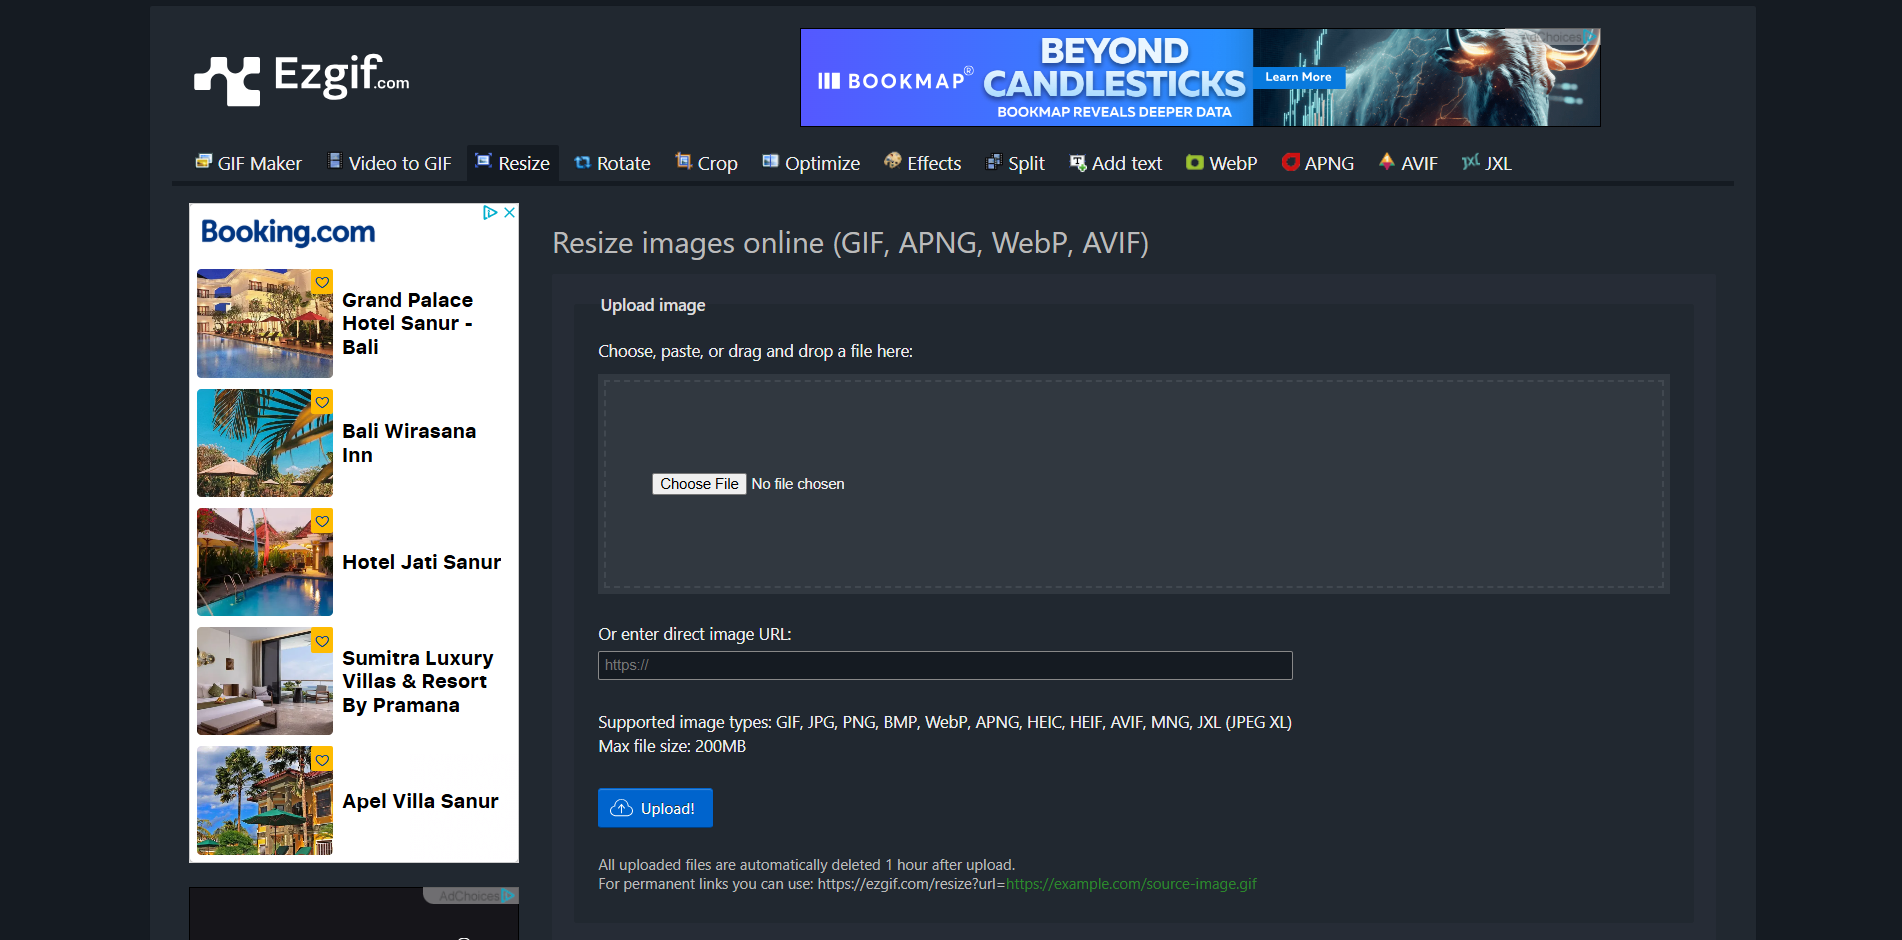Open the APNG tools page
The image size is (1902, 940).
(x=1319, y=163)
